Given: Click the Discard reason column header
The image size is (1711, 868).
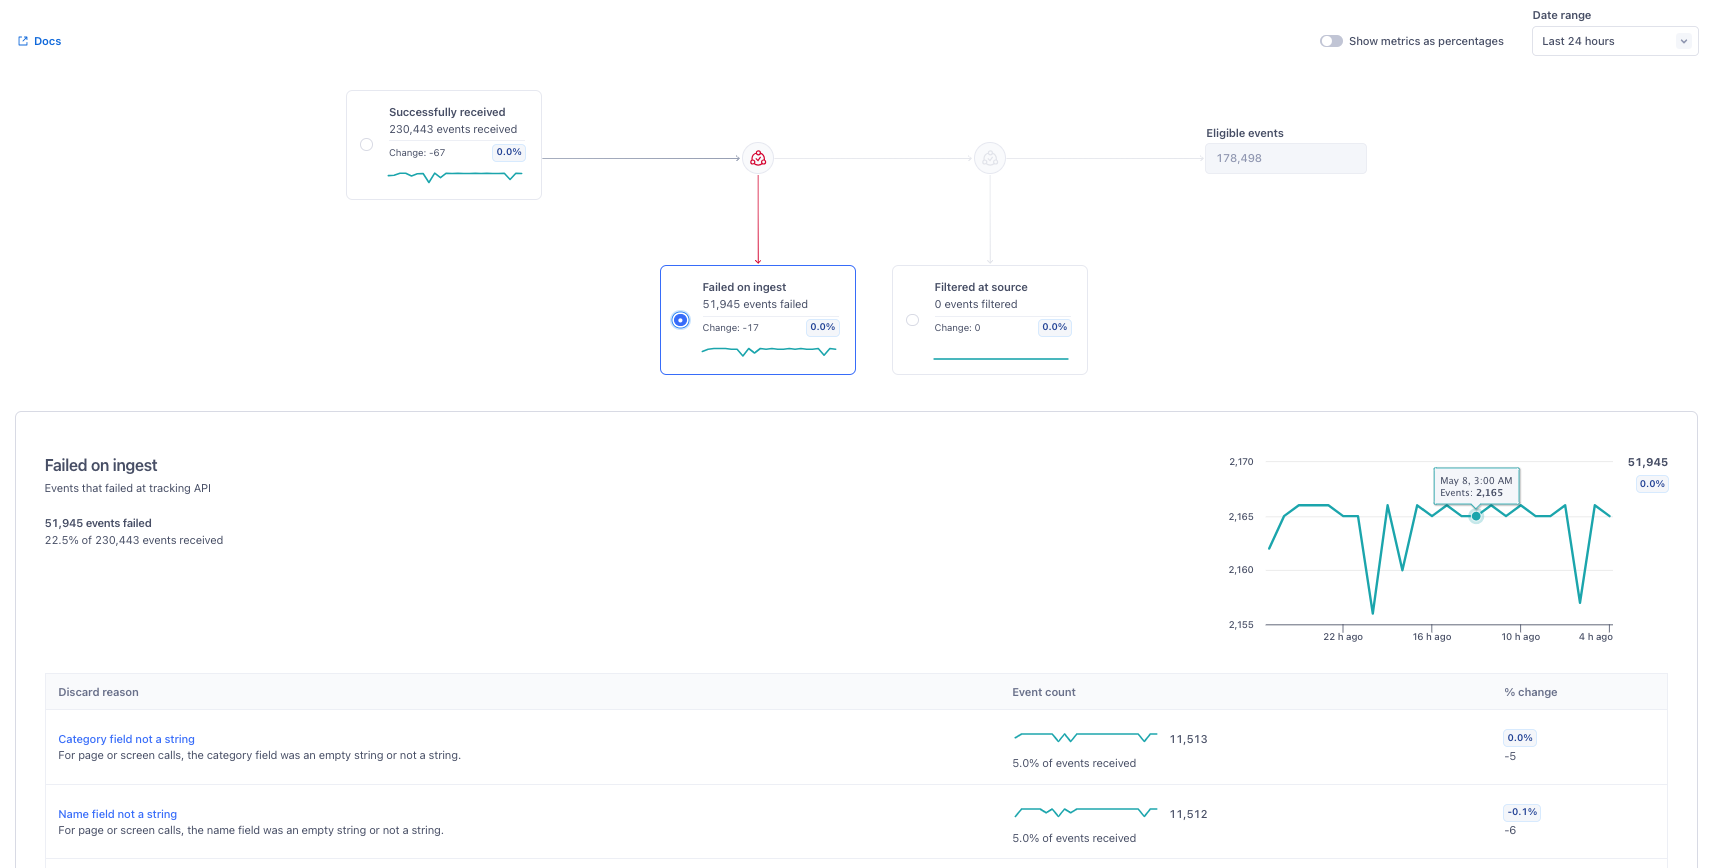Looking at the screenshot, I should pos(98,692).
